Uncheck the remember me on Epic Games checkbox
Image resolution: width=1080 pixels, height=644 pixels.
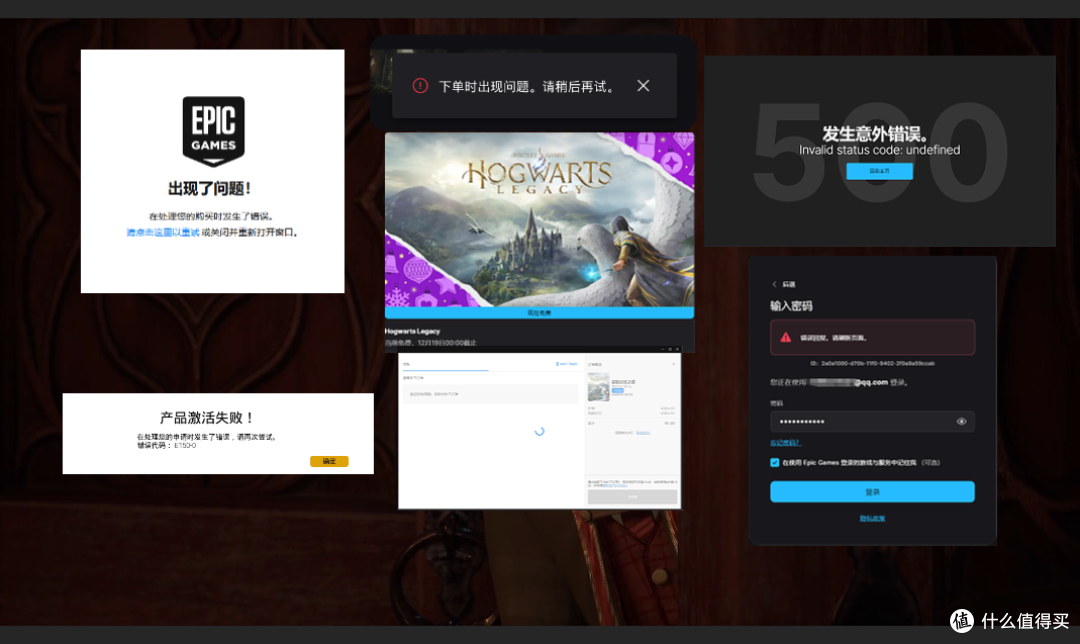coord(775,463)
